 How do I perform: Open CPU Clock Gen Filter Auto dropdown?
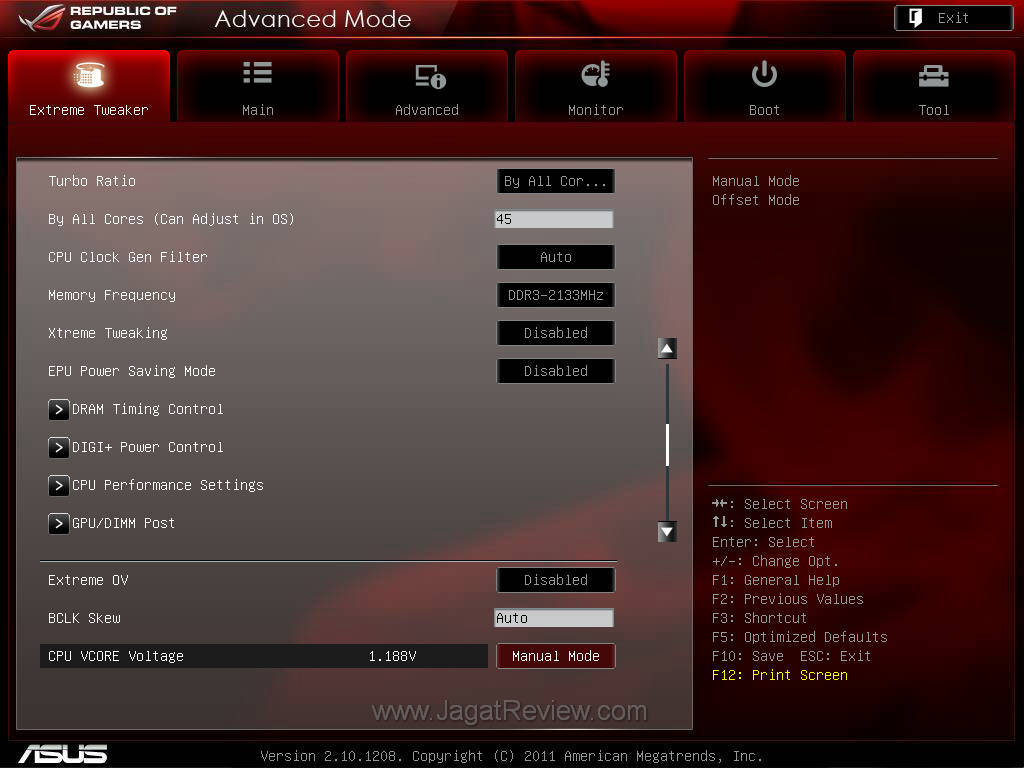coord(555,257)
